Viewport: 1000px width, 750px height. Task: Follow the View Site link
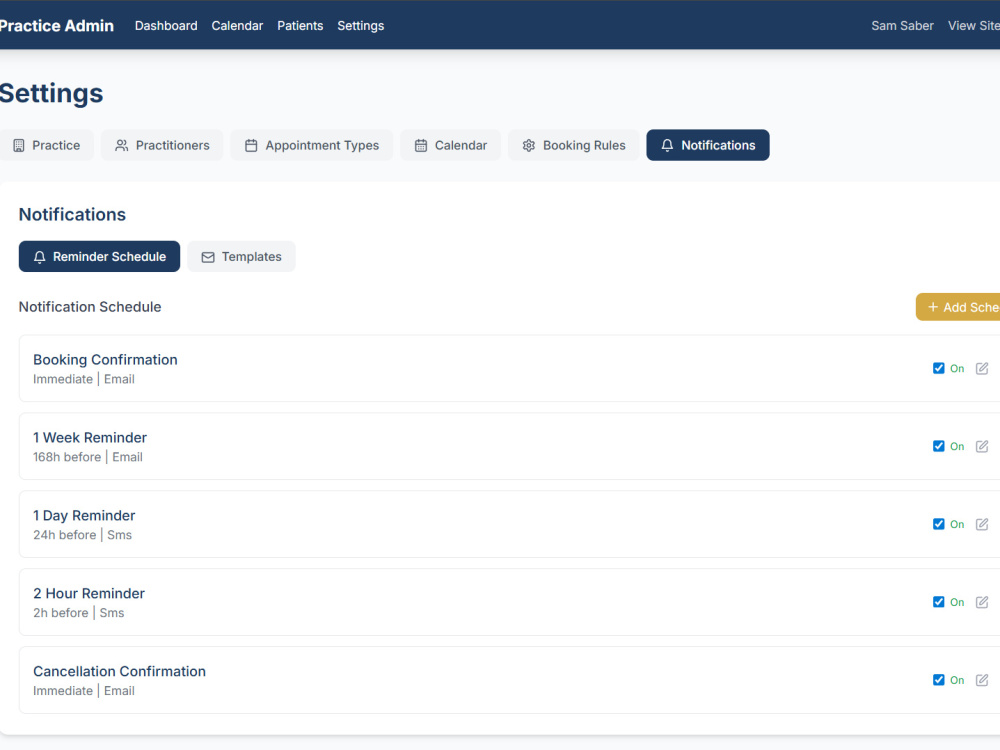pos(973,26)
